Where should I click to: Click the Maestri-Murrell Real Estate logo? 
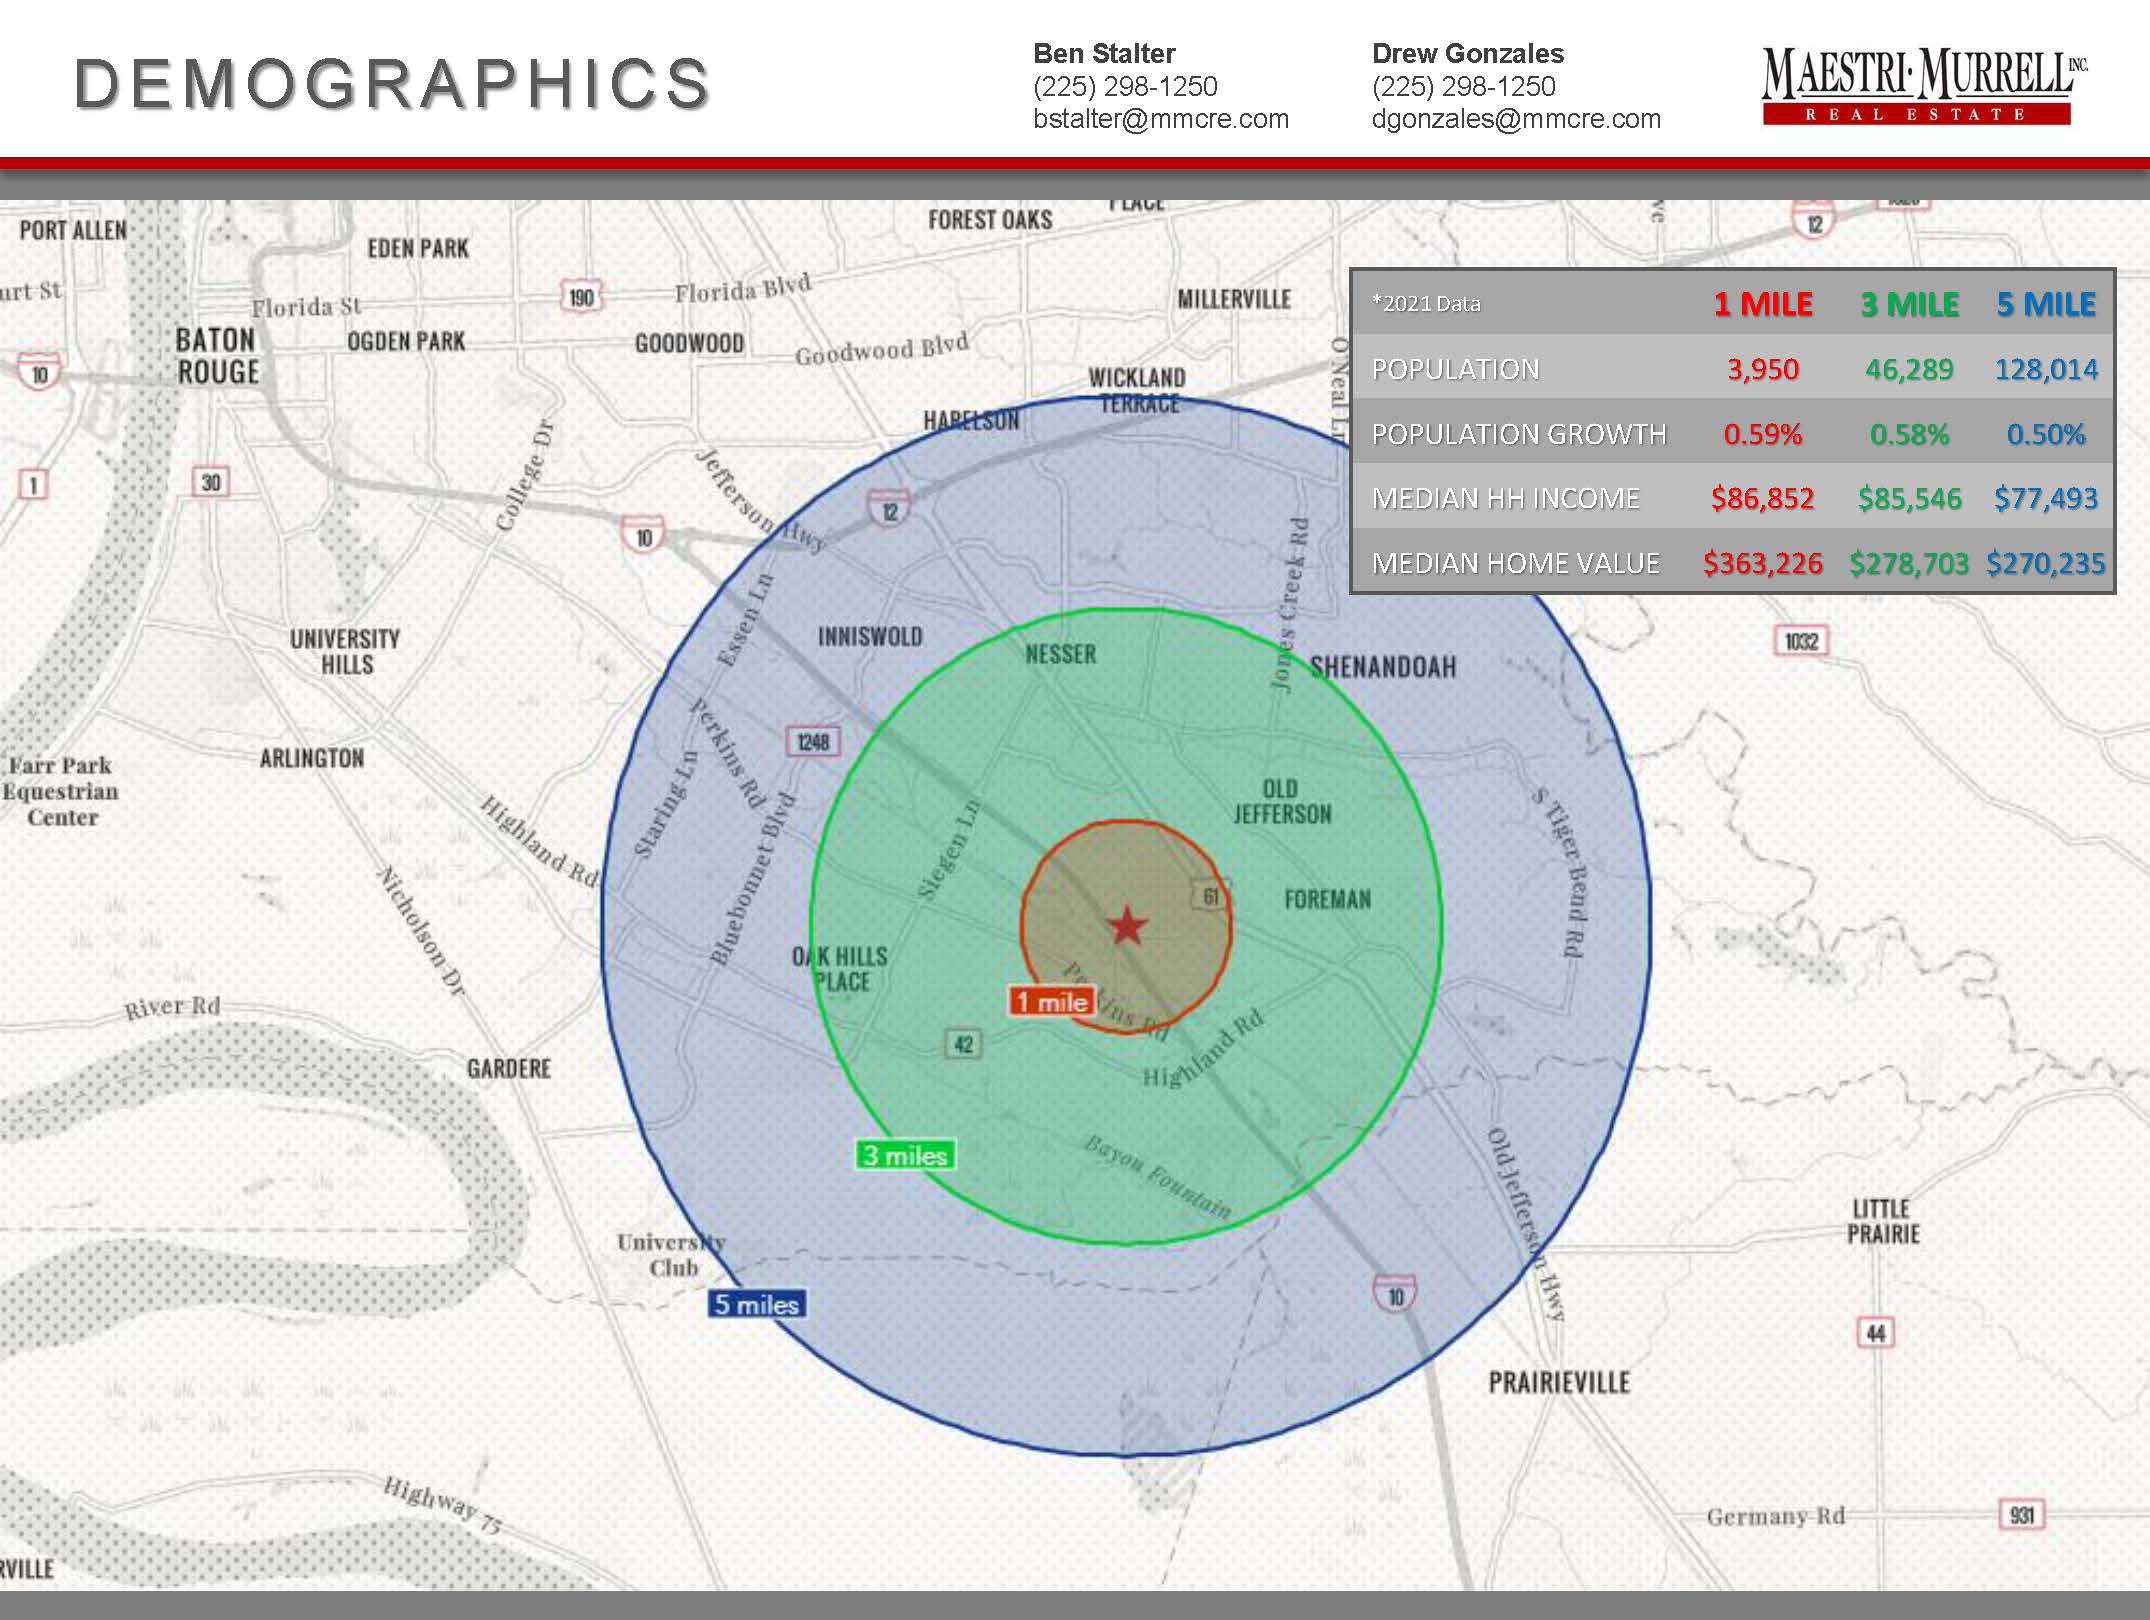coord(1923,85)
